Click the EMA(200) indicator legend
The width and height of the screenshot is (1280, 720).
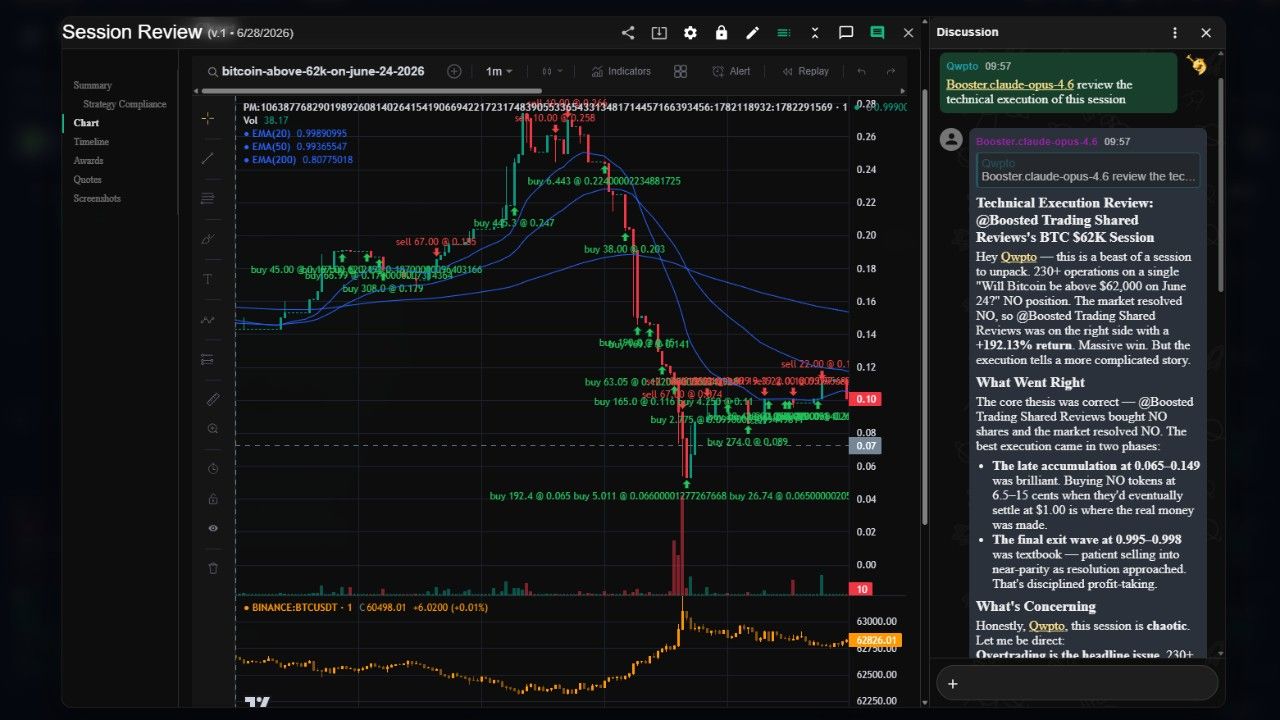click(x=298, y=159)
